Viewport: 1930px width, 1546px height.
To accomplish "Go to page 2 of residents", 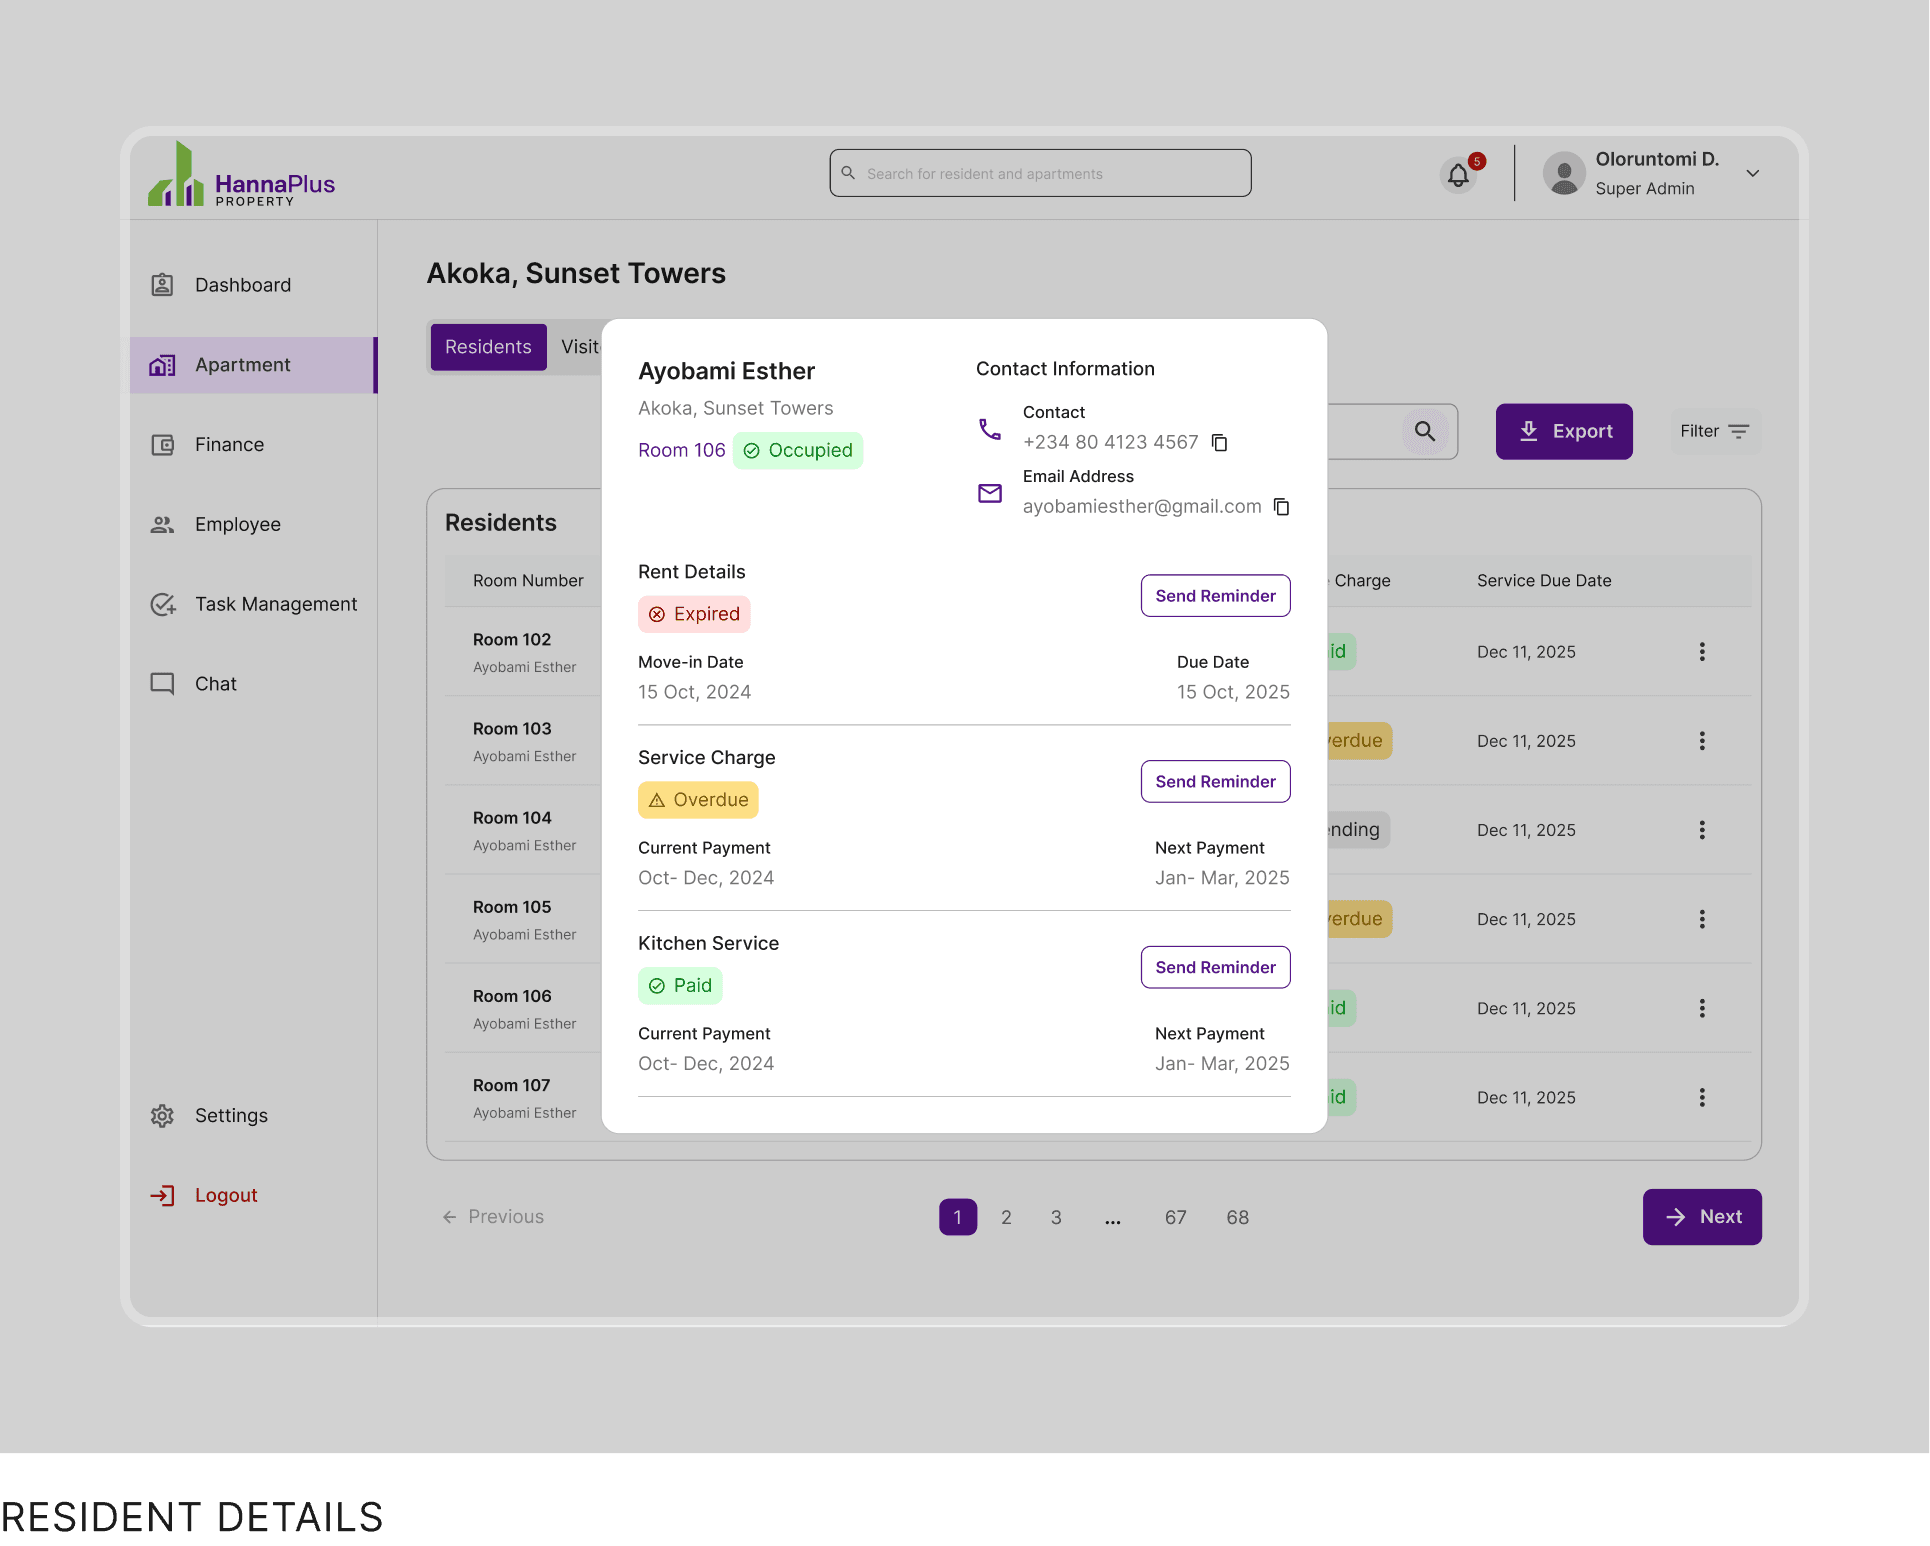I will (1006, 1217).
